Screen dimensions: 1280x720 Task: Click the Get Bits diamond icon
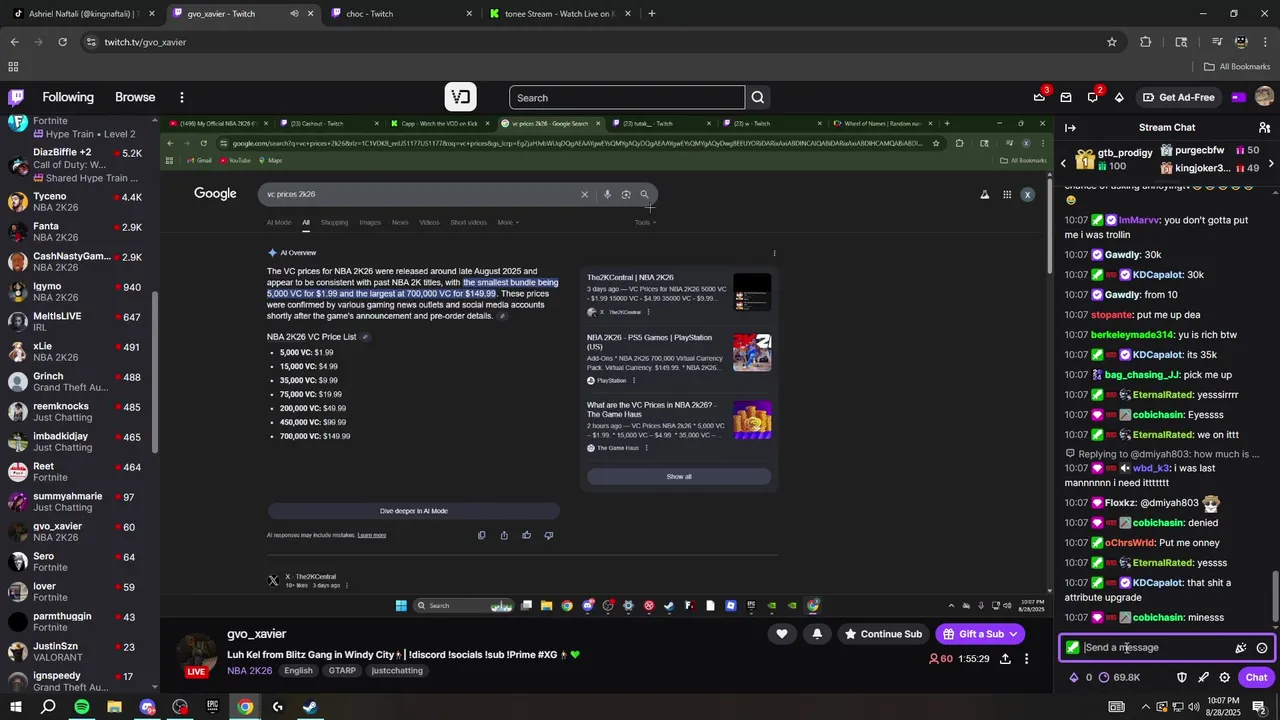(1119, 97)
